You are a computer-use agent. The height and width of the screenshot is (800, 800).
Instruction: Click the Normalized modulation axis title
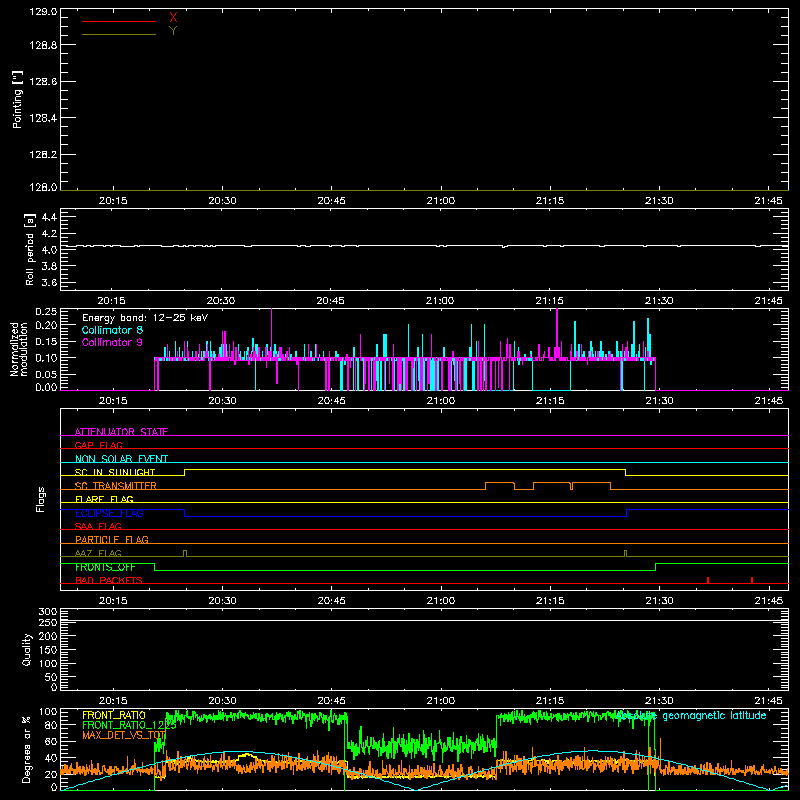point(19,349)
